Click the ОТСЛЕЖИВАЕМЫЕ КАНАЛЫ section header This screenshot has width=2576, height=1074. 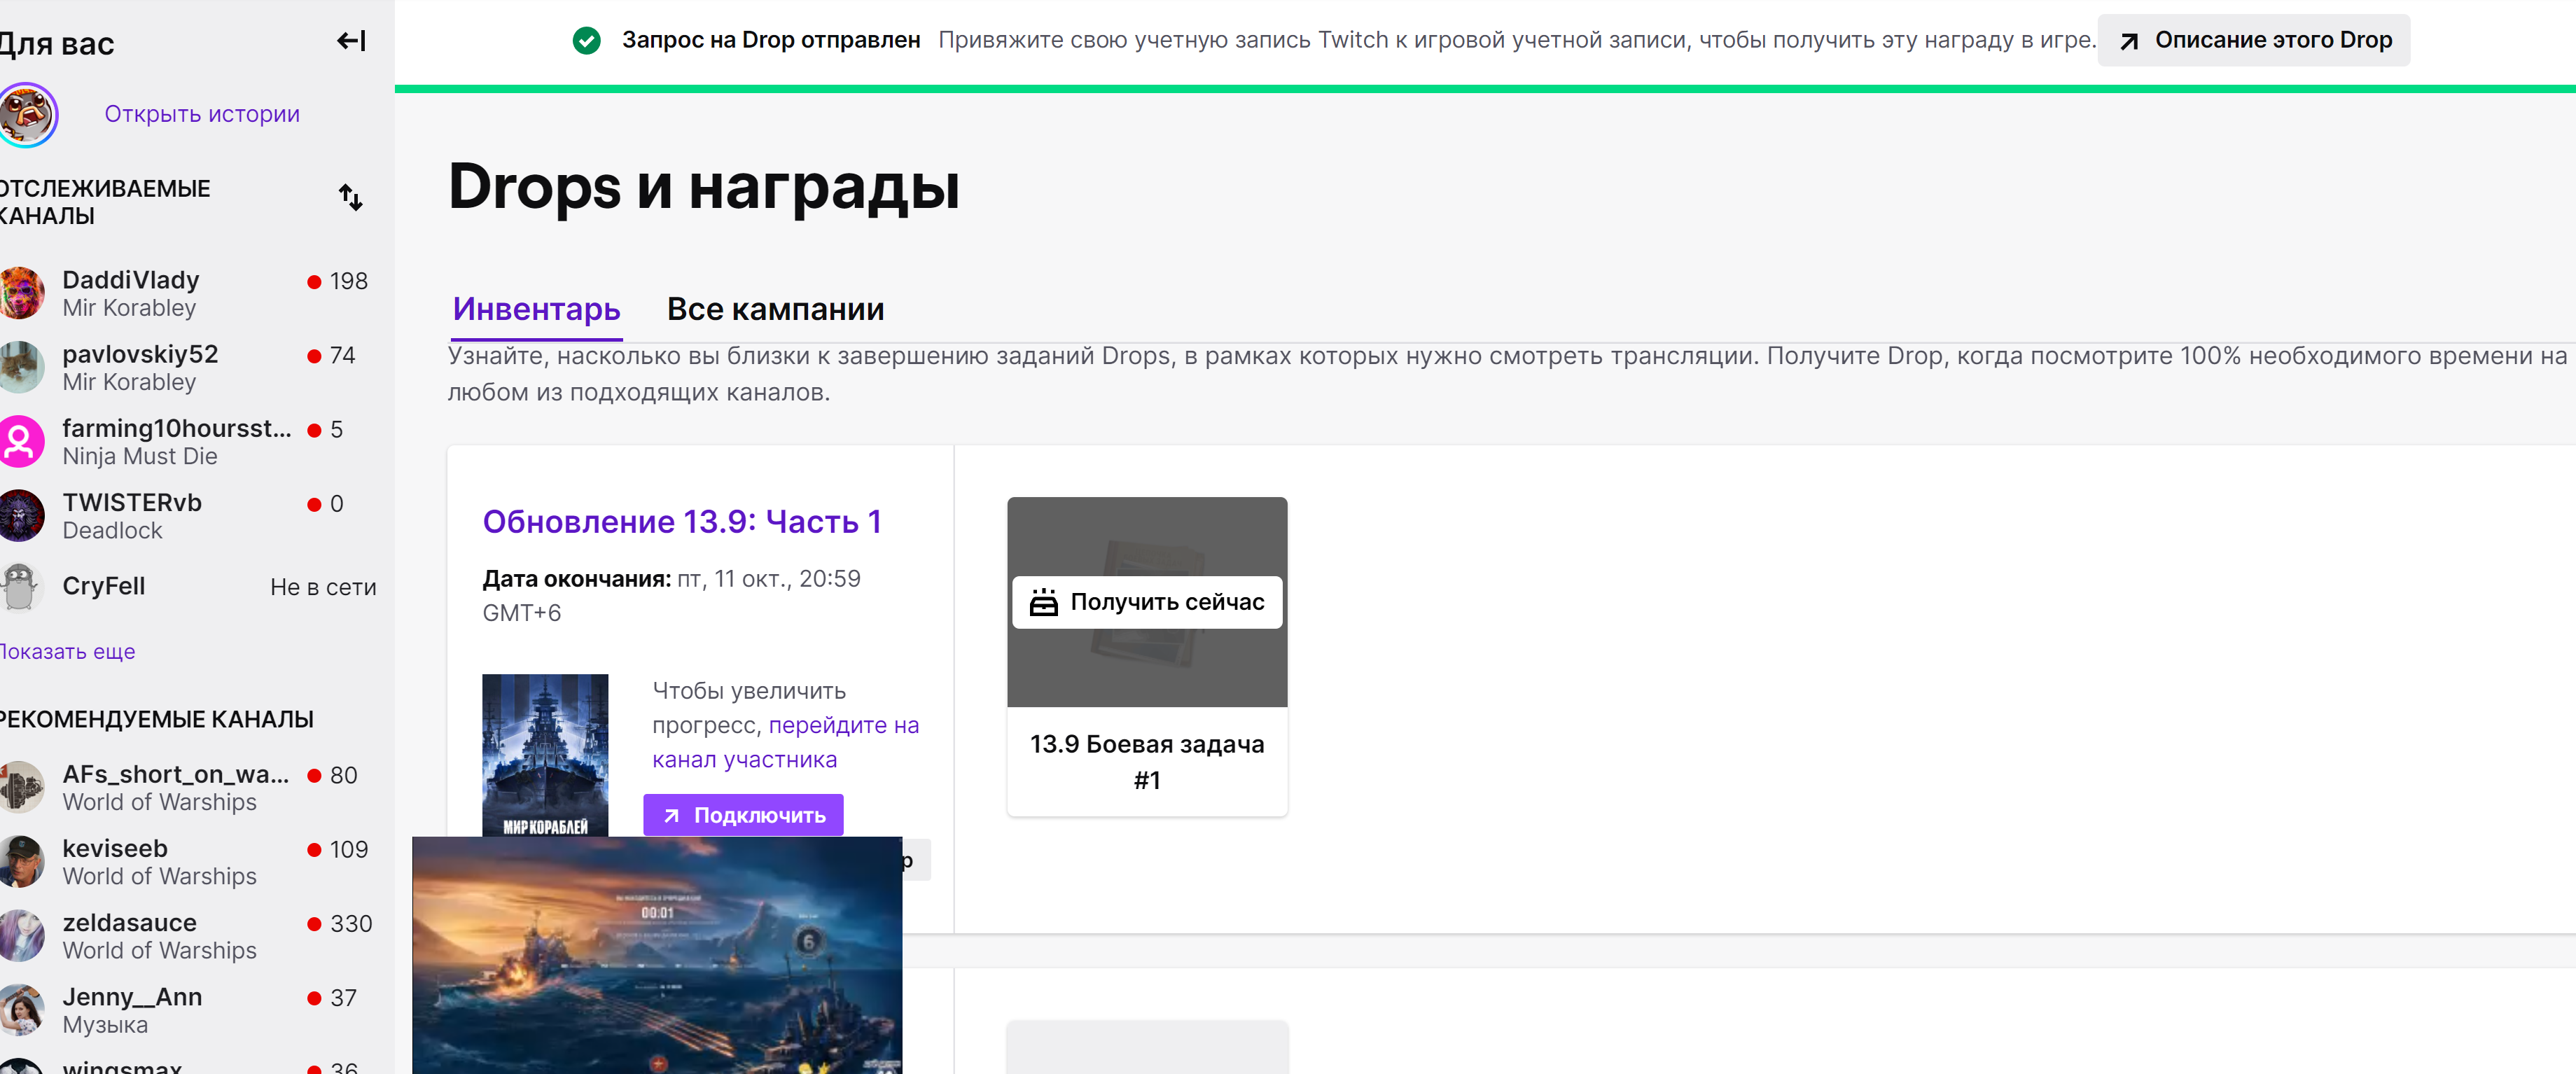pos(104,202)
